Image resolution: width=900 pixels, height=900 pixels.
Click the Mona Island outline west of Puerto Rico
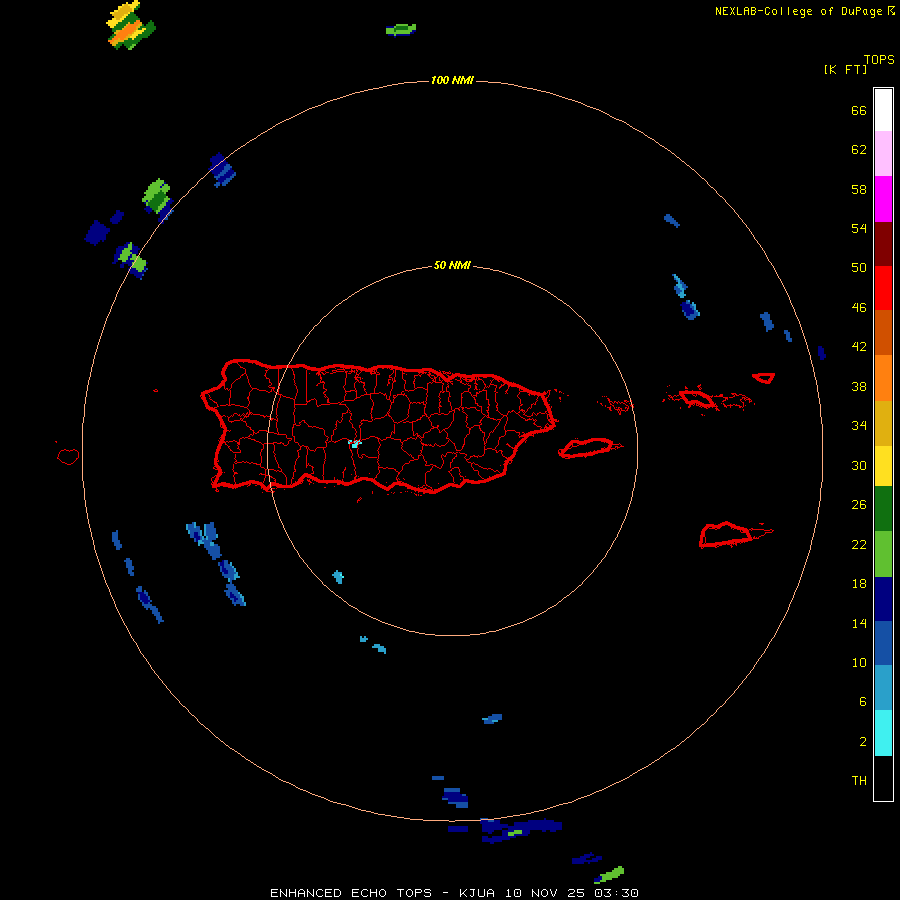click(68, 456)
